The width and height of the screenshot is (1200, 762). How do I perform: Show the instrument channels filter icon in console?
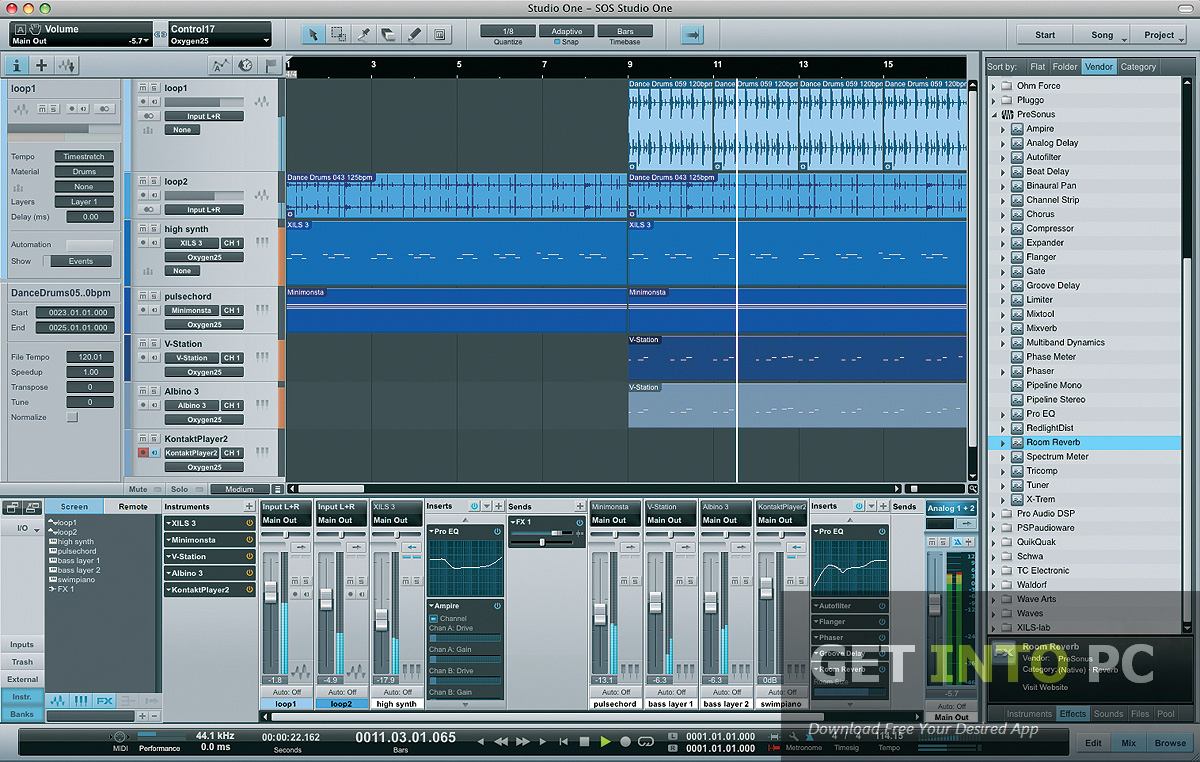pyautogui.click(x=81, y=701)
